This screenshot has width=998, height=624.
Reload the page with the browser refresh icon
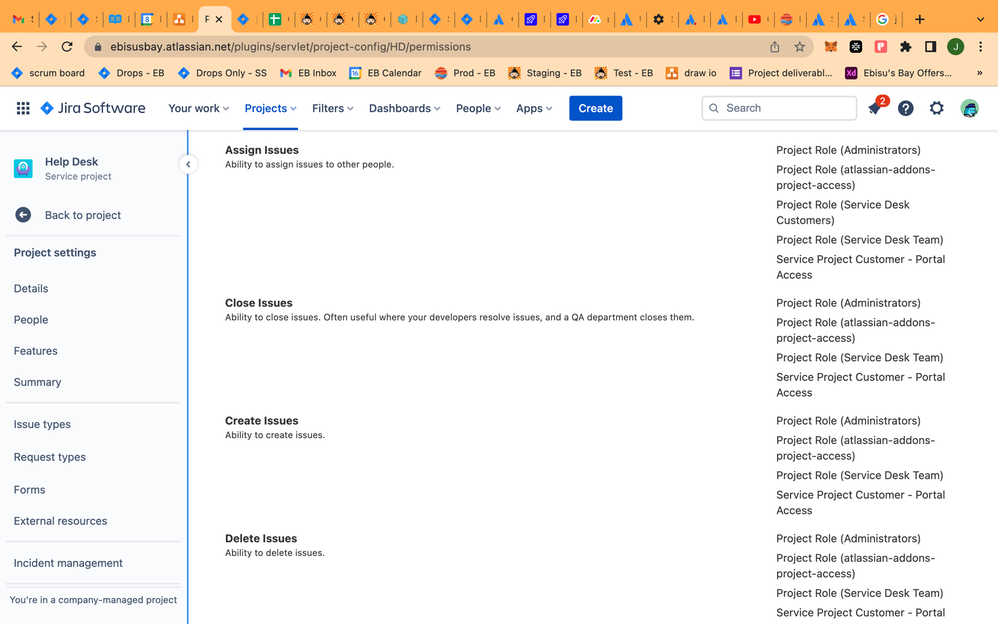67,46
